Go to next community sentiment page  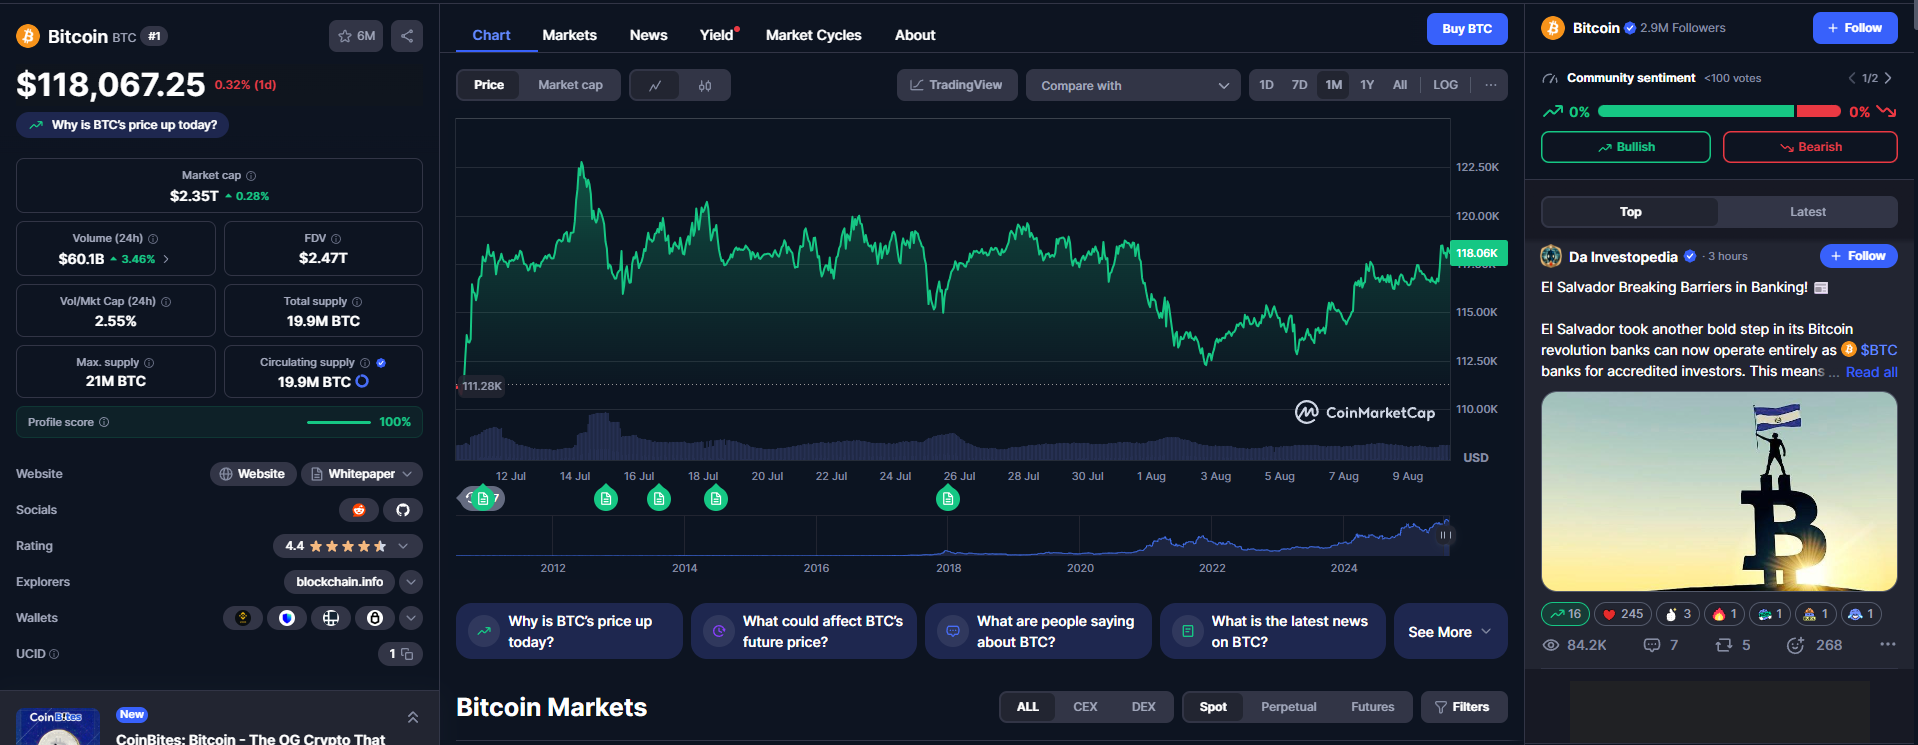point(1888,78)
